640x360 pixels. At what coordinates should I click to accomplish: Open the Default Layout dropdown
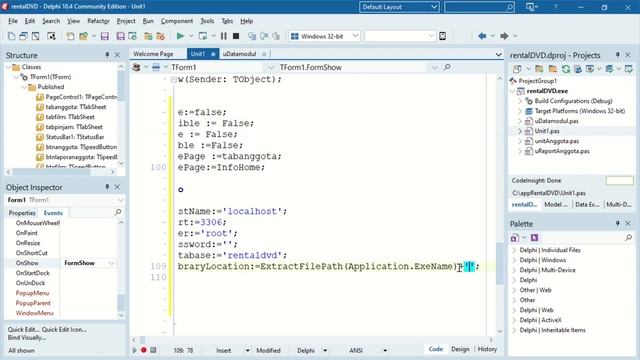434,7
